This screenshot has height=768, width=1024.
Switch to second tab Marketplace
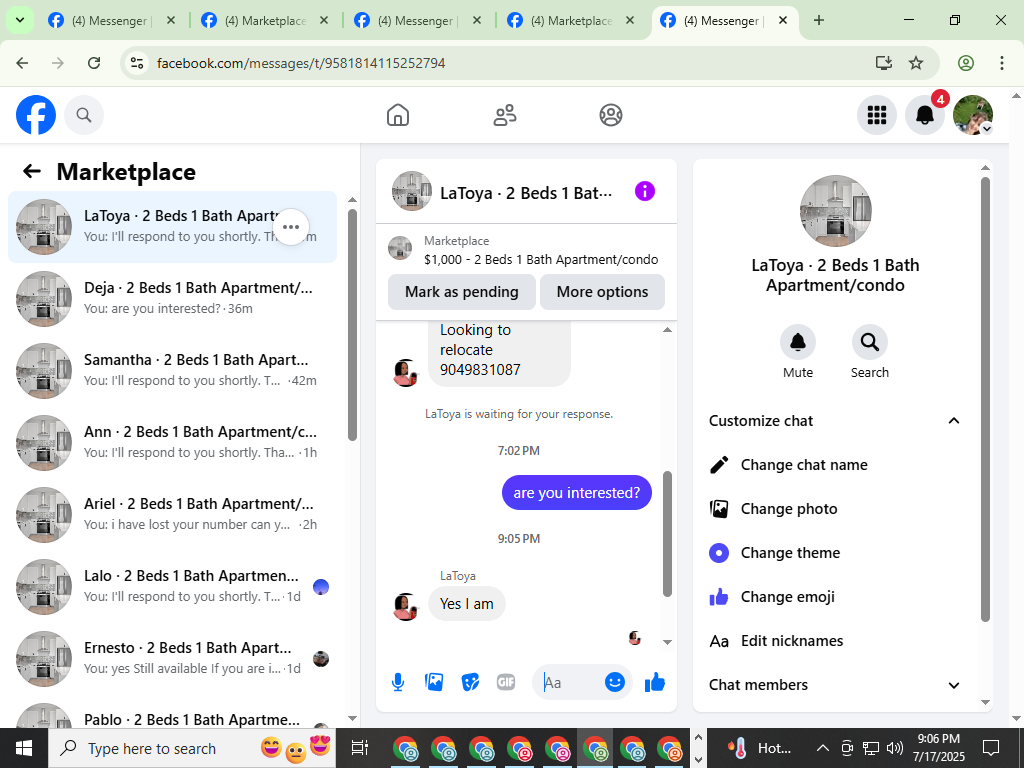click(264, 20)
